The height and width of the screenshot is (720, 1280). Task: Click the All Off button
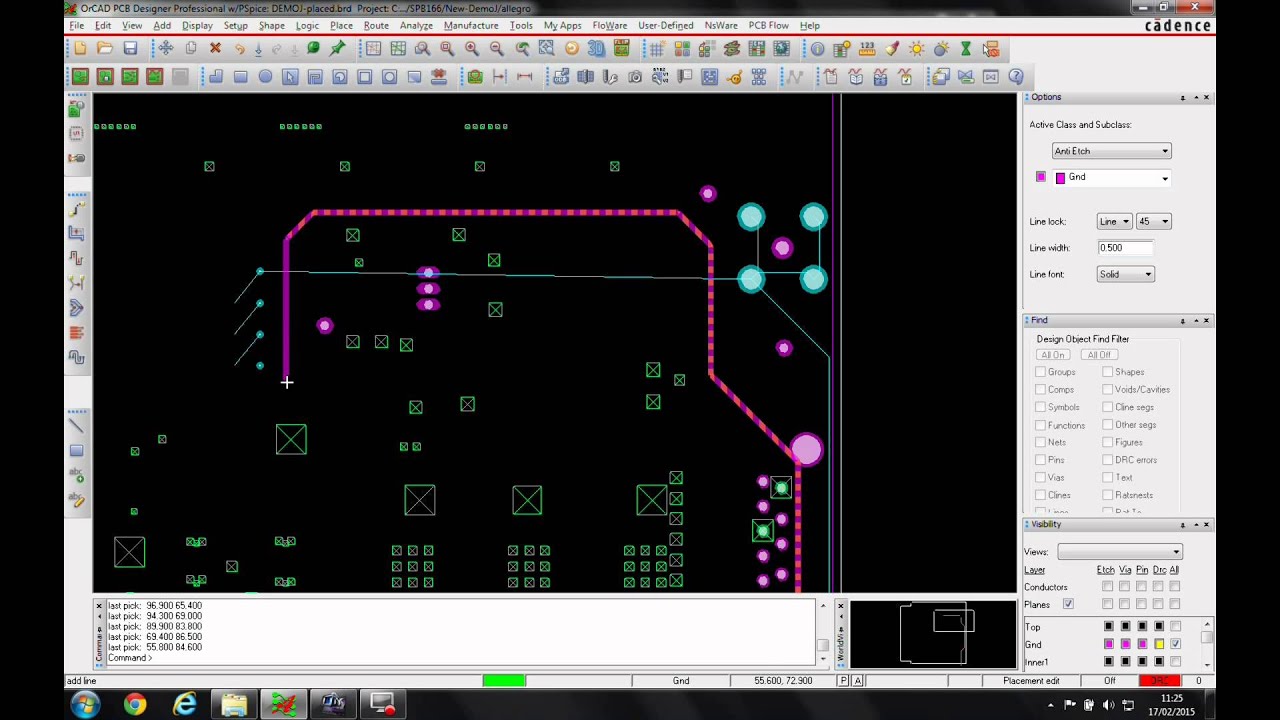tap(1099, 355)
